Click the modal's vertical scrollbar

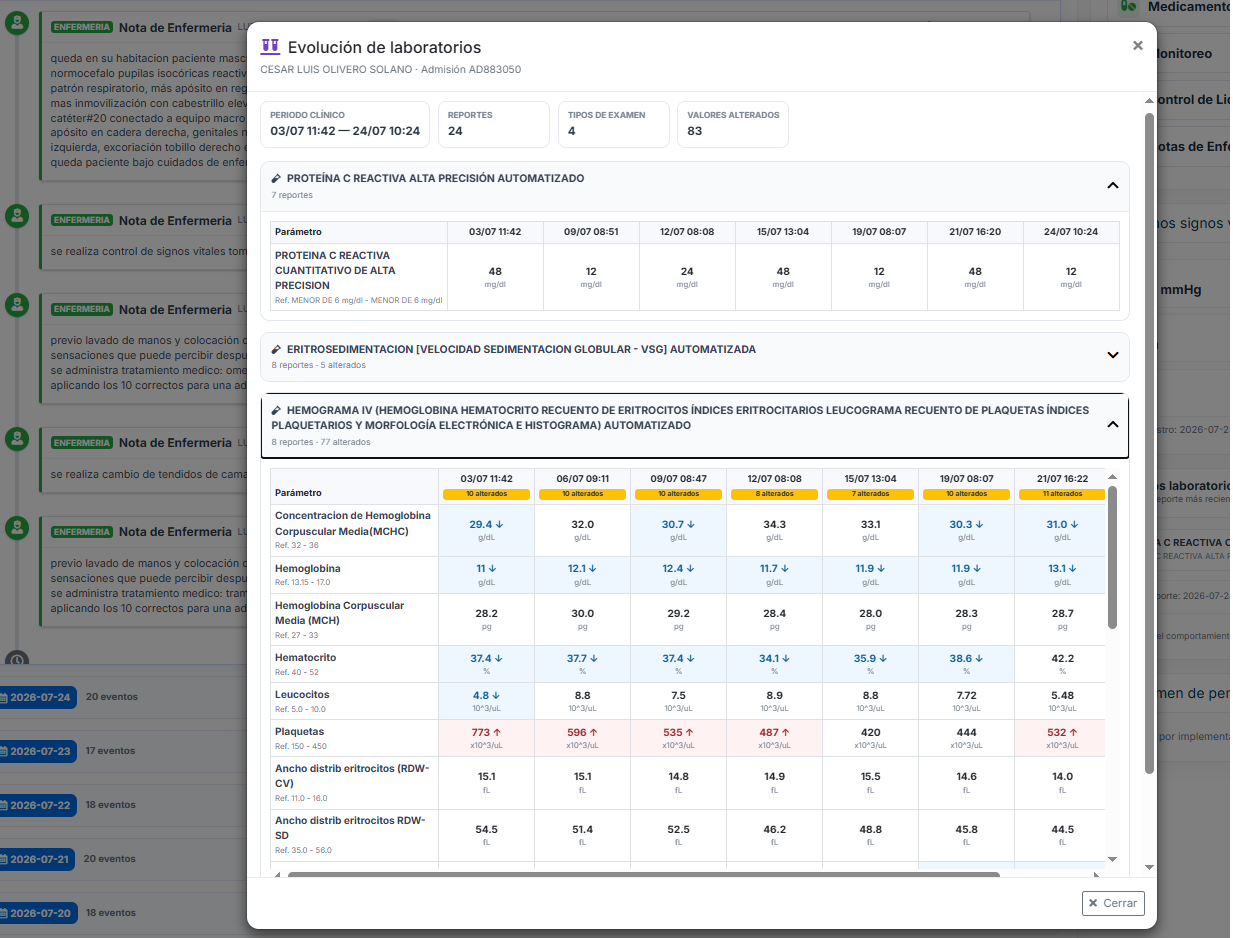coord(1149,442)
